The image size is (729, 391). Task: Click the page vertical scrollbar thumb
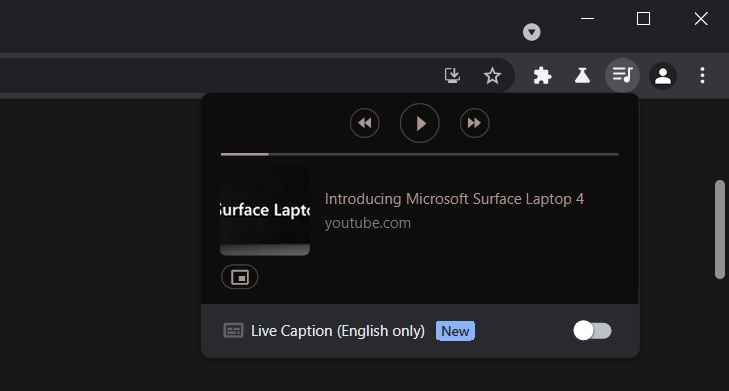[720, 229]
